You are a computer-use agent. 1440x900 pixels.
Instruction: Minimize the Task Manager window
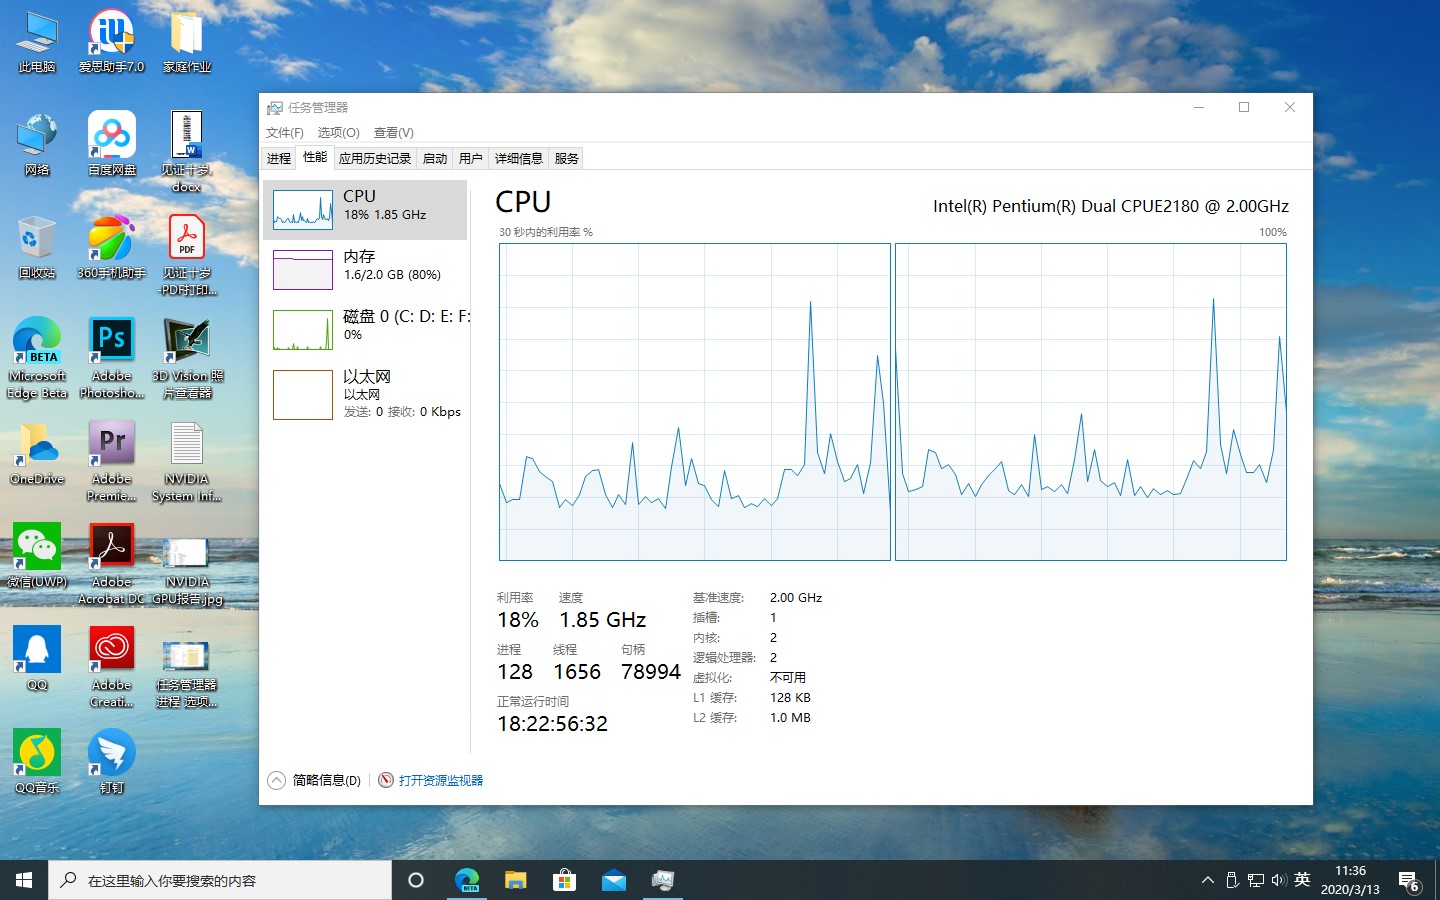(x=1199, y=107)
